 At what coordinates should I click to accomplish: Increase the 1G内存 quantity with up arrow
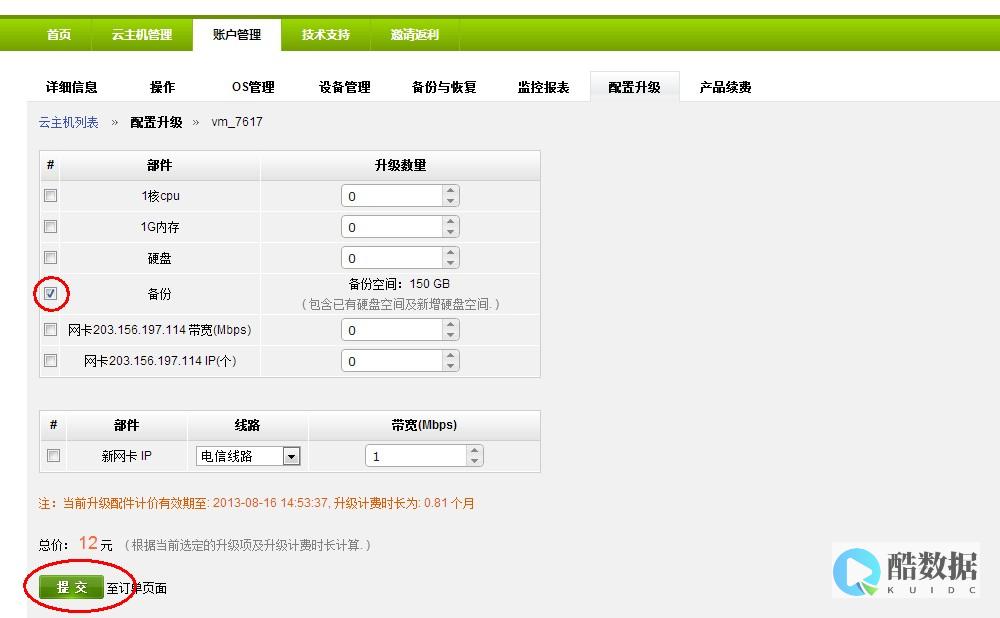point(451,222)
